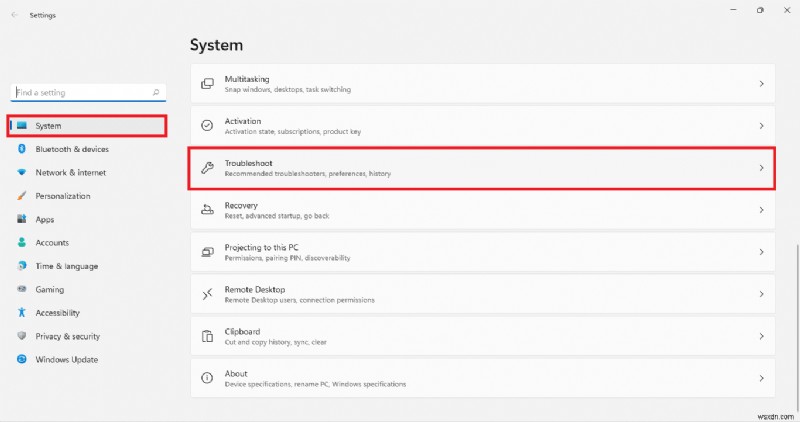This screenshot has height=422, width=800.
Task: Focus the Find a setting search box
Action: click(x=80, y=92)
